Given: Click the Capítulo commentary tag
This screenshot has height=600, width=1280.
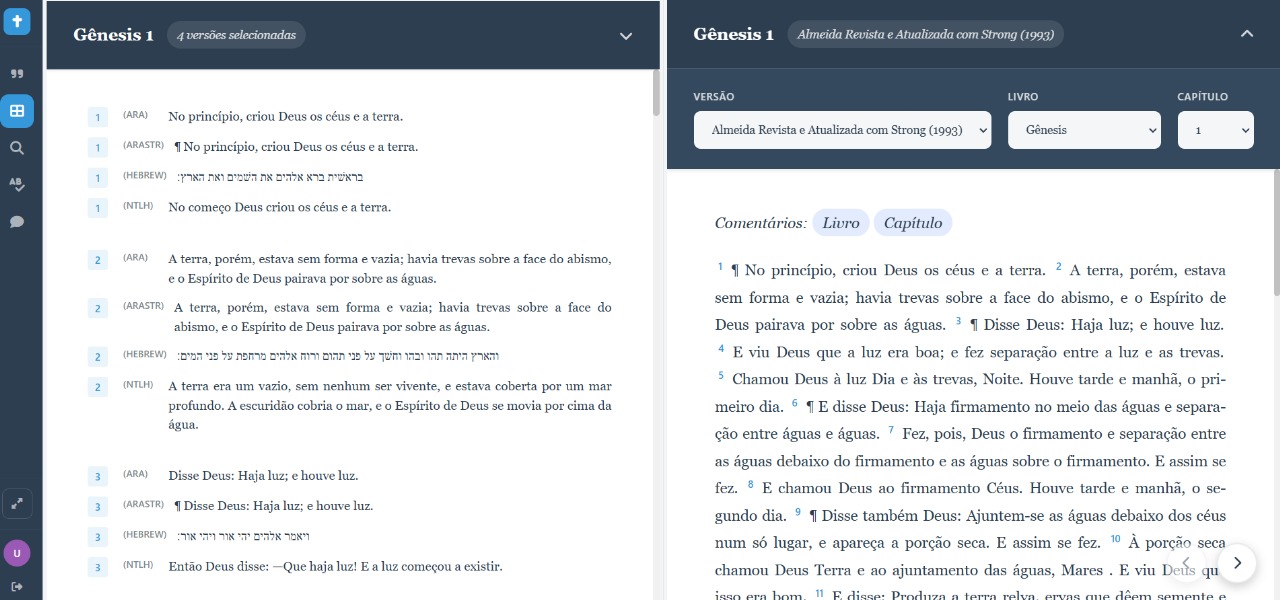Looking at the screenshot, I should tap(912, 223).
